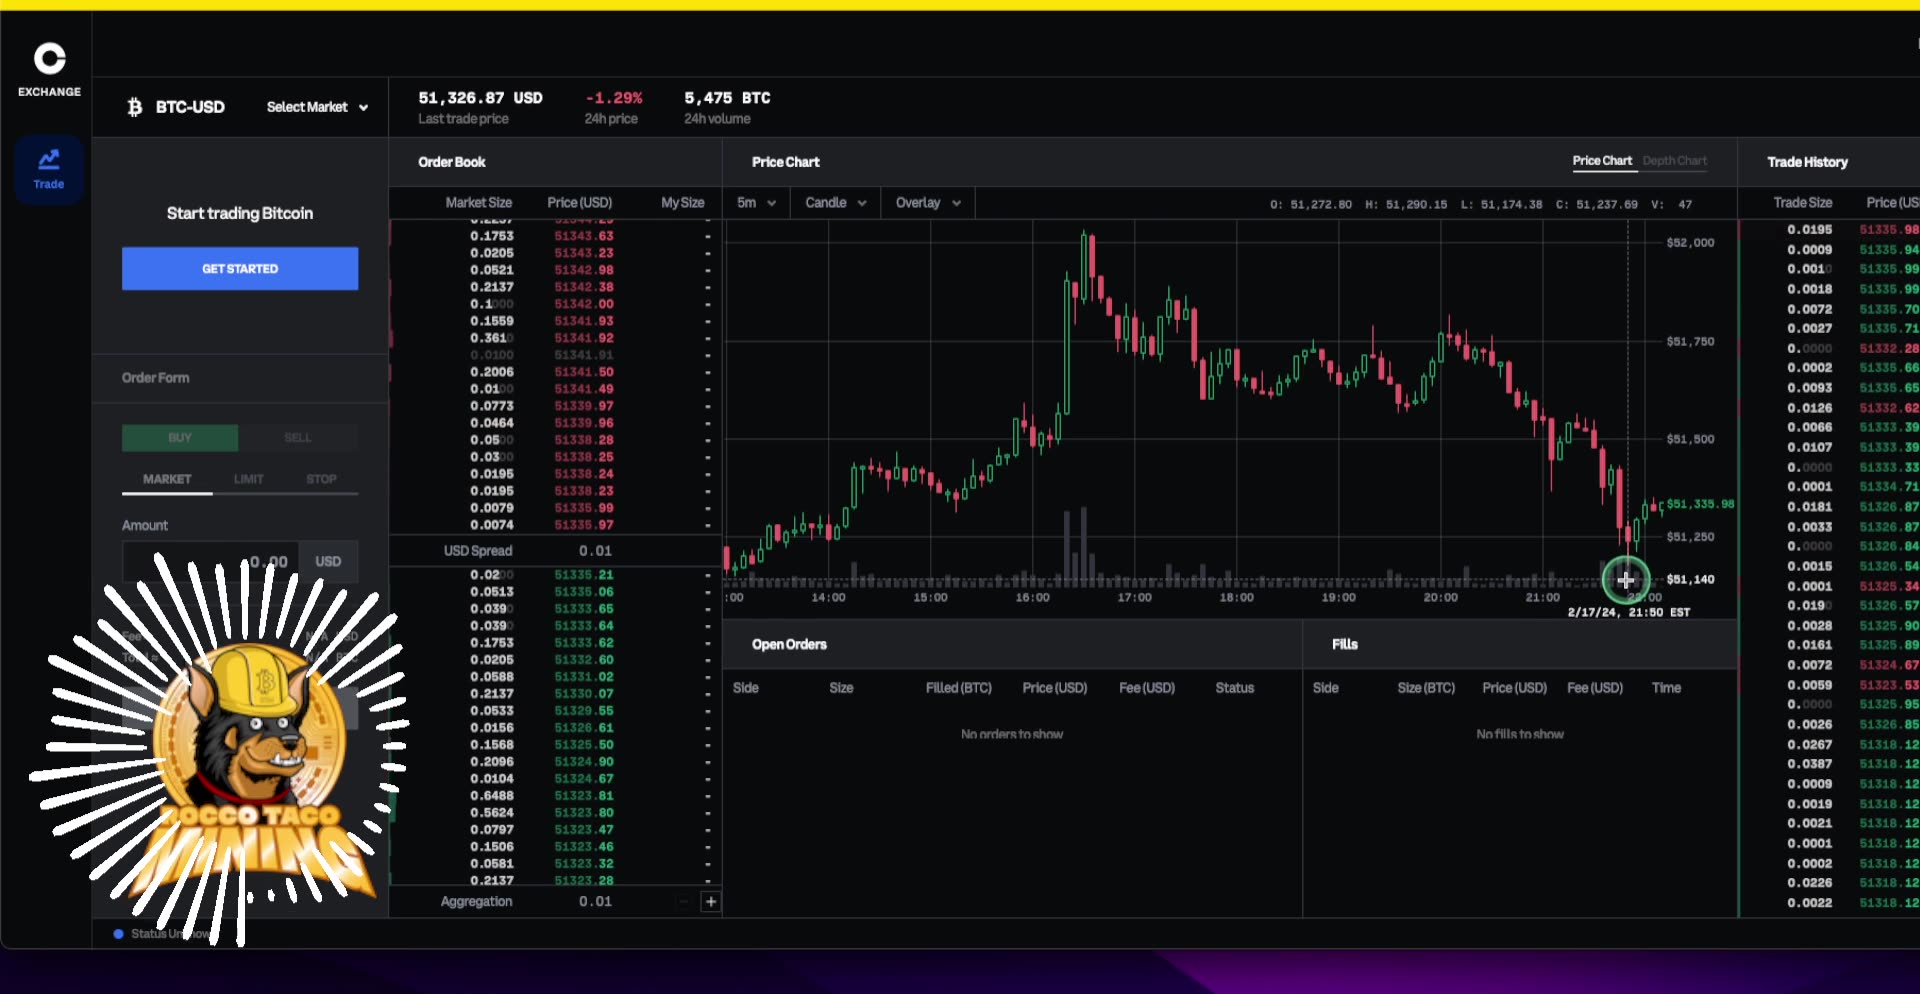Click the Trade History panel title
Viewport: 1920px width, 994px height.
pyautogui.click(x=1807, y=162)
